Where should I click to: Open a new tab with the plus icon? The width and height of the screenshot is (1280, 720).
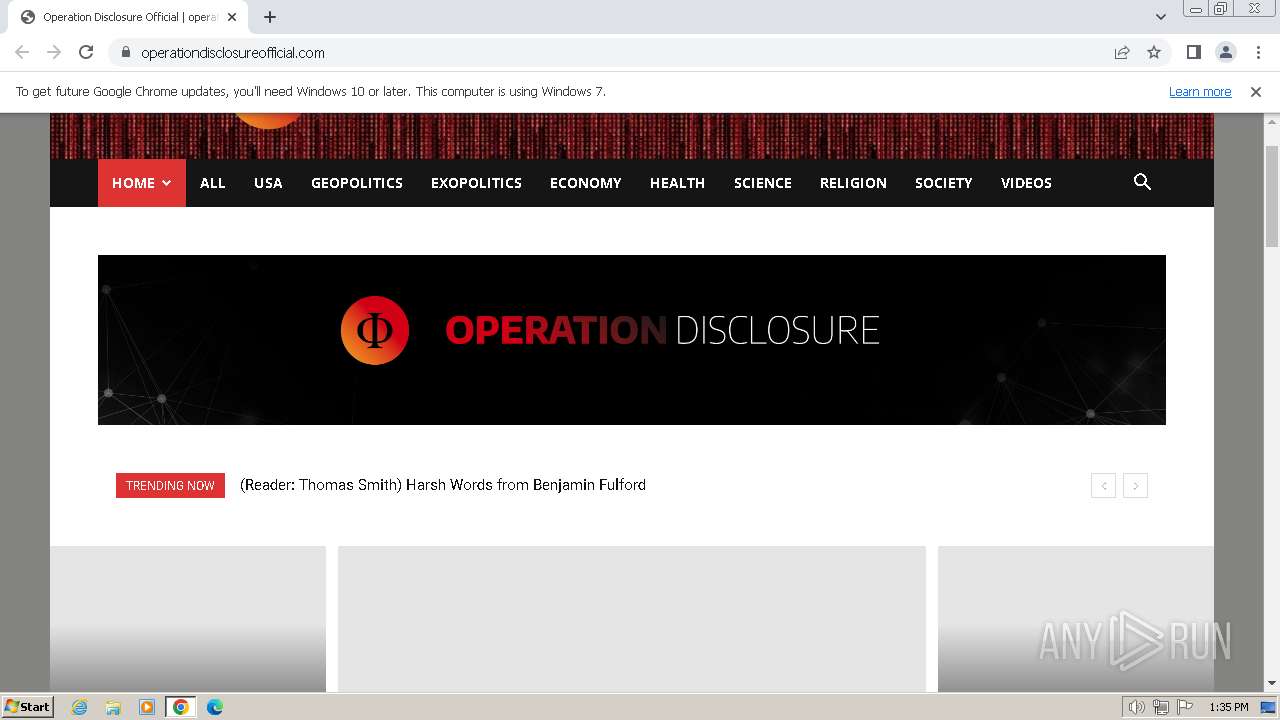tap(270, 17)
